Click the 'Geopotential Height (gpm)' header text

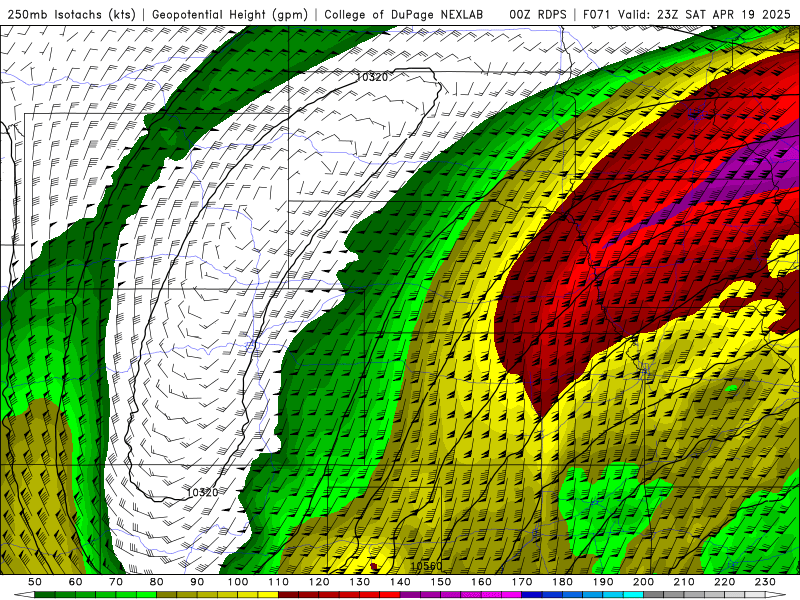230,14
